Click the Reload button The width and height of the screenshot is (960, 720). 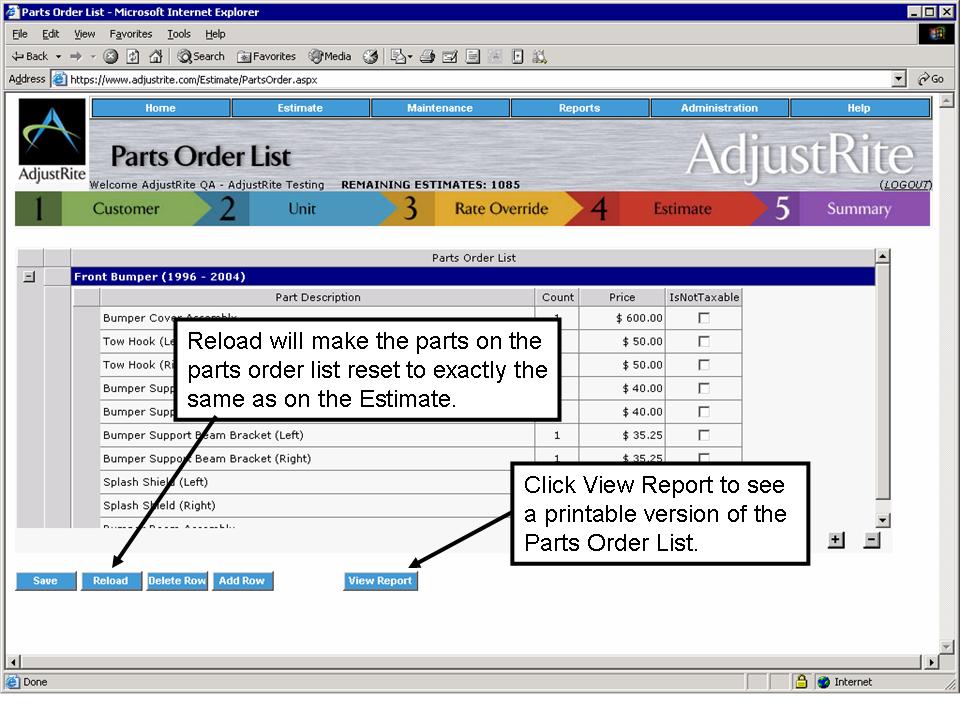click(111, 580)
